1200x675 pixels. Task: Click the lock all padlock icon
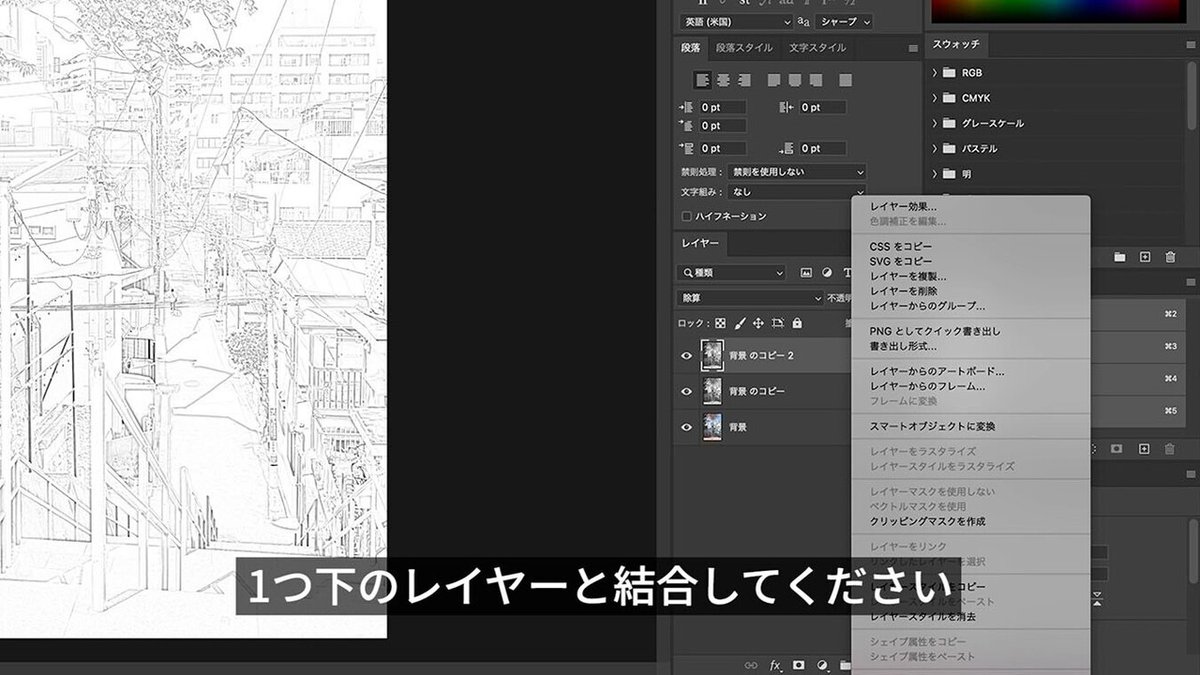pyautogui.click(x=797, y=323)
